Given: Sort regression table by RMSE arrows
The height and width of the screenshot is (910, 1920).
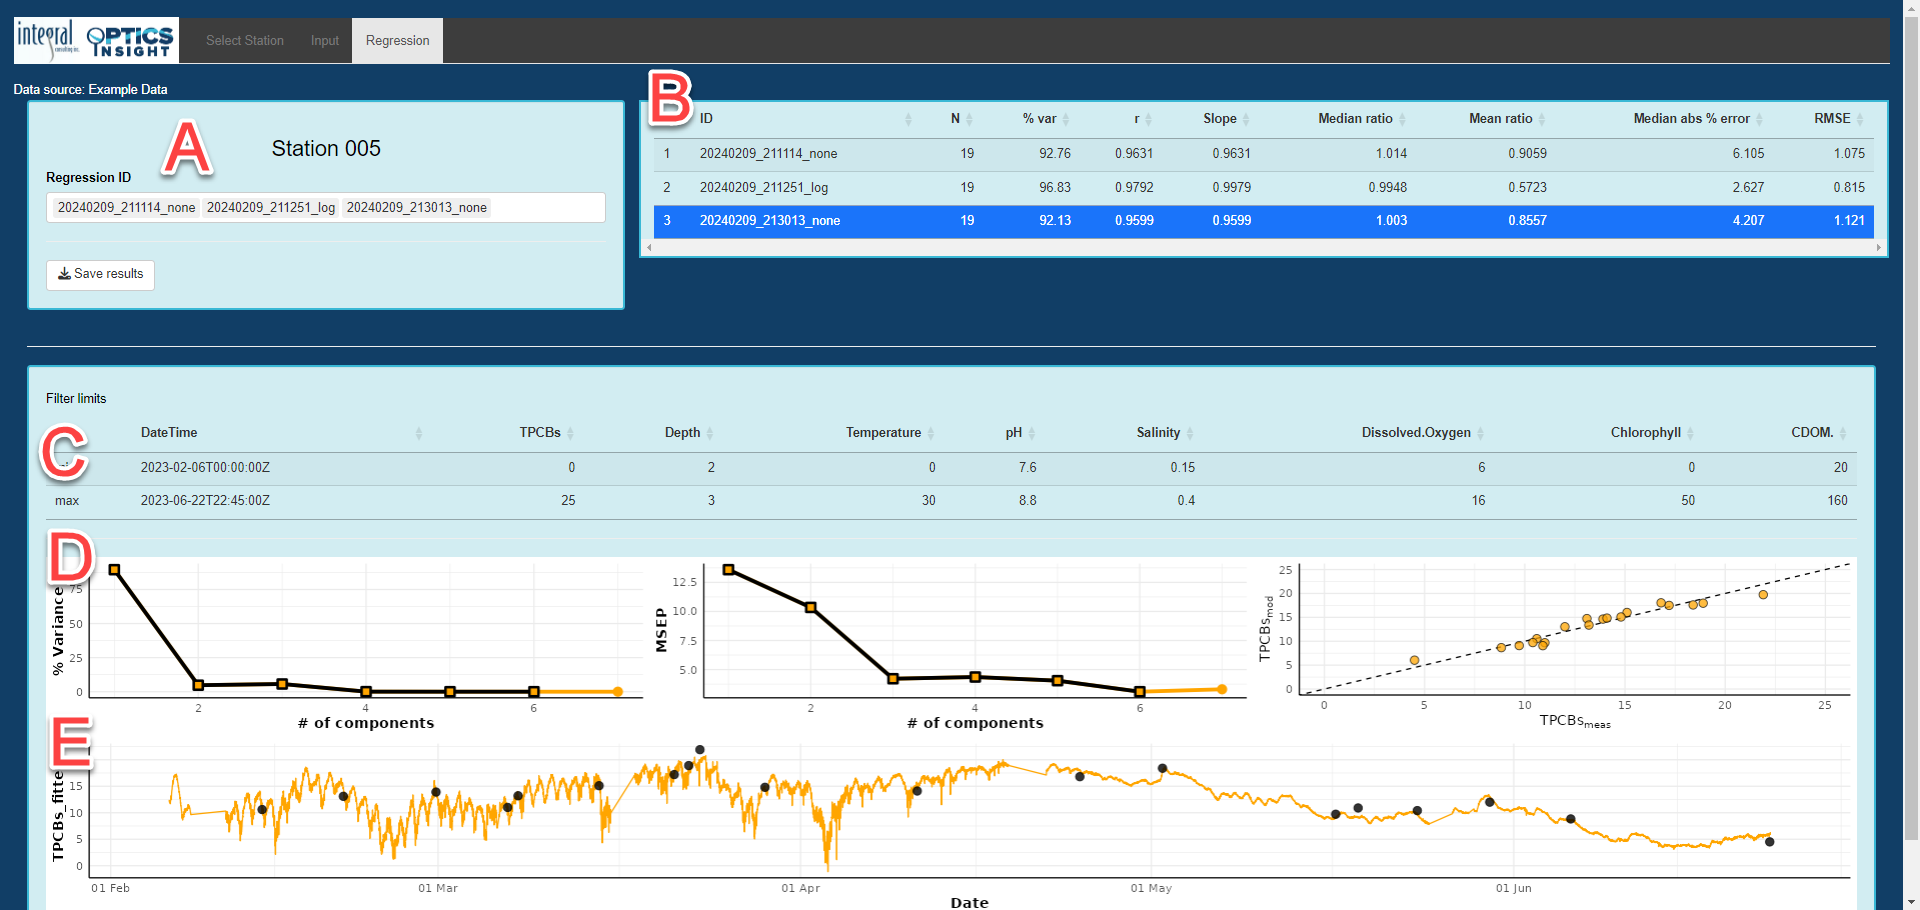Looking at the screenshot, I should point(1860,119).
